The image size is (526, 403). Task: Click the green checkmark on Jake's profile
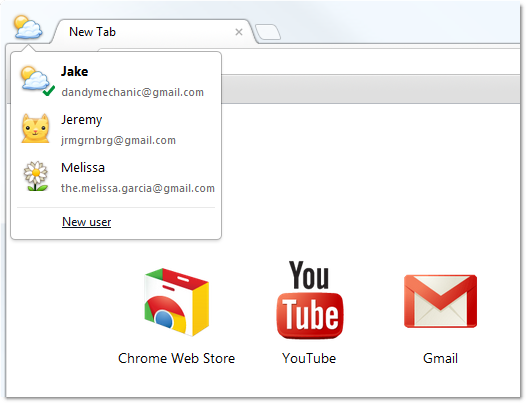tap(49, 91)
